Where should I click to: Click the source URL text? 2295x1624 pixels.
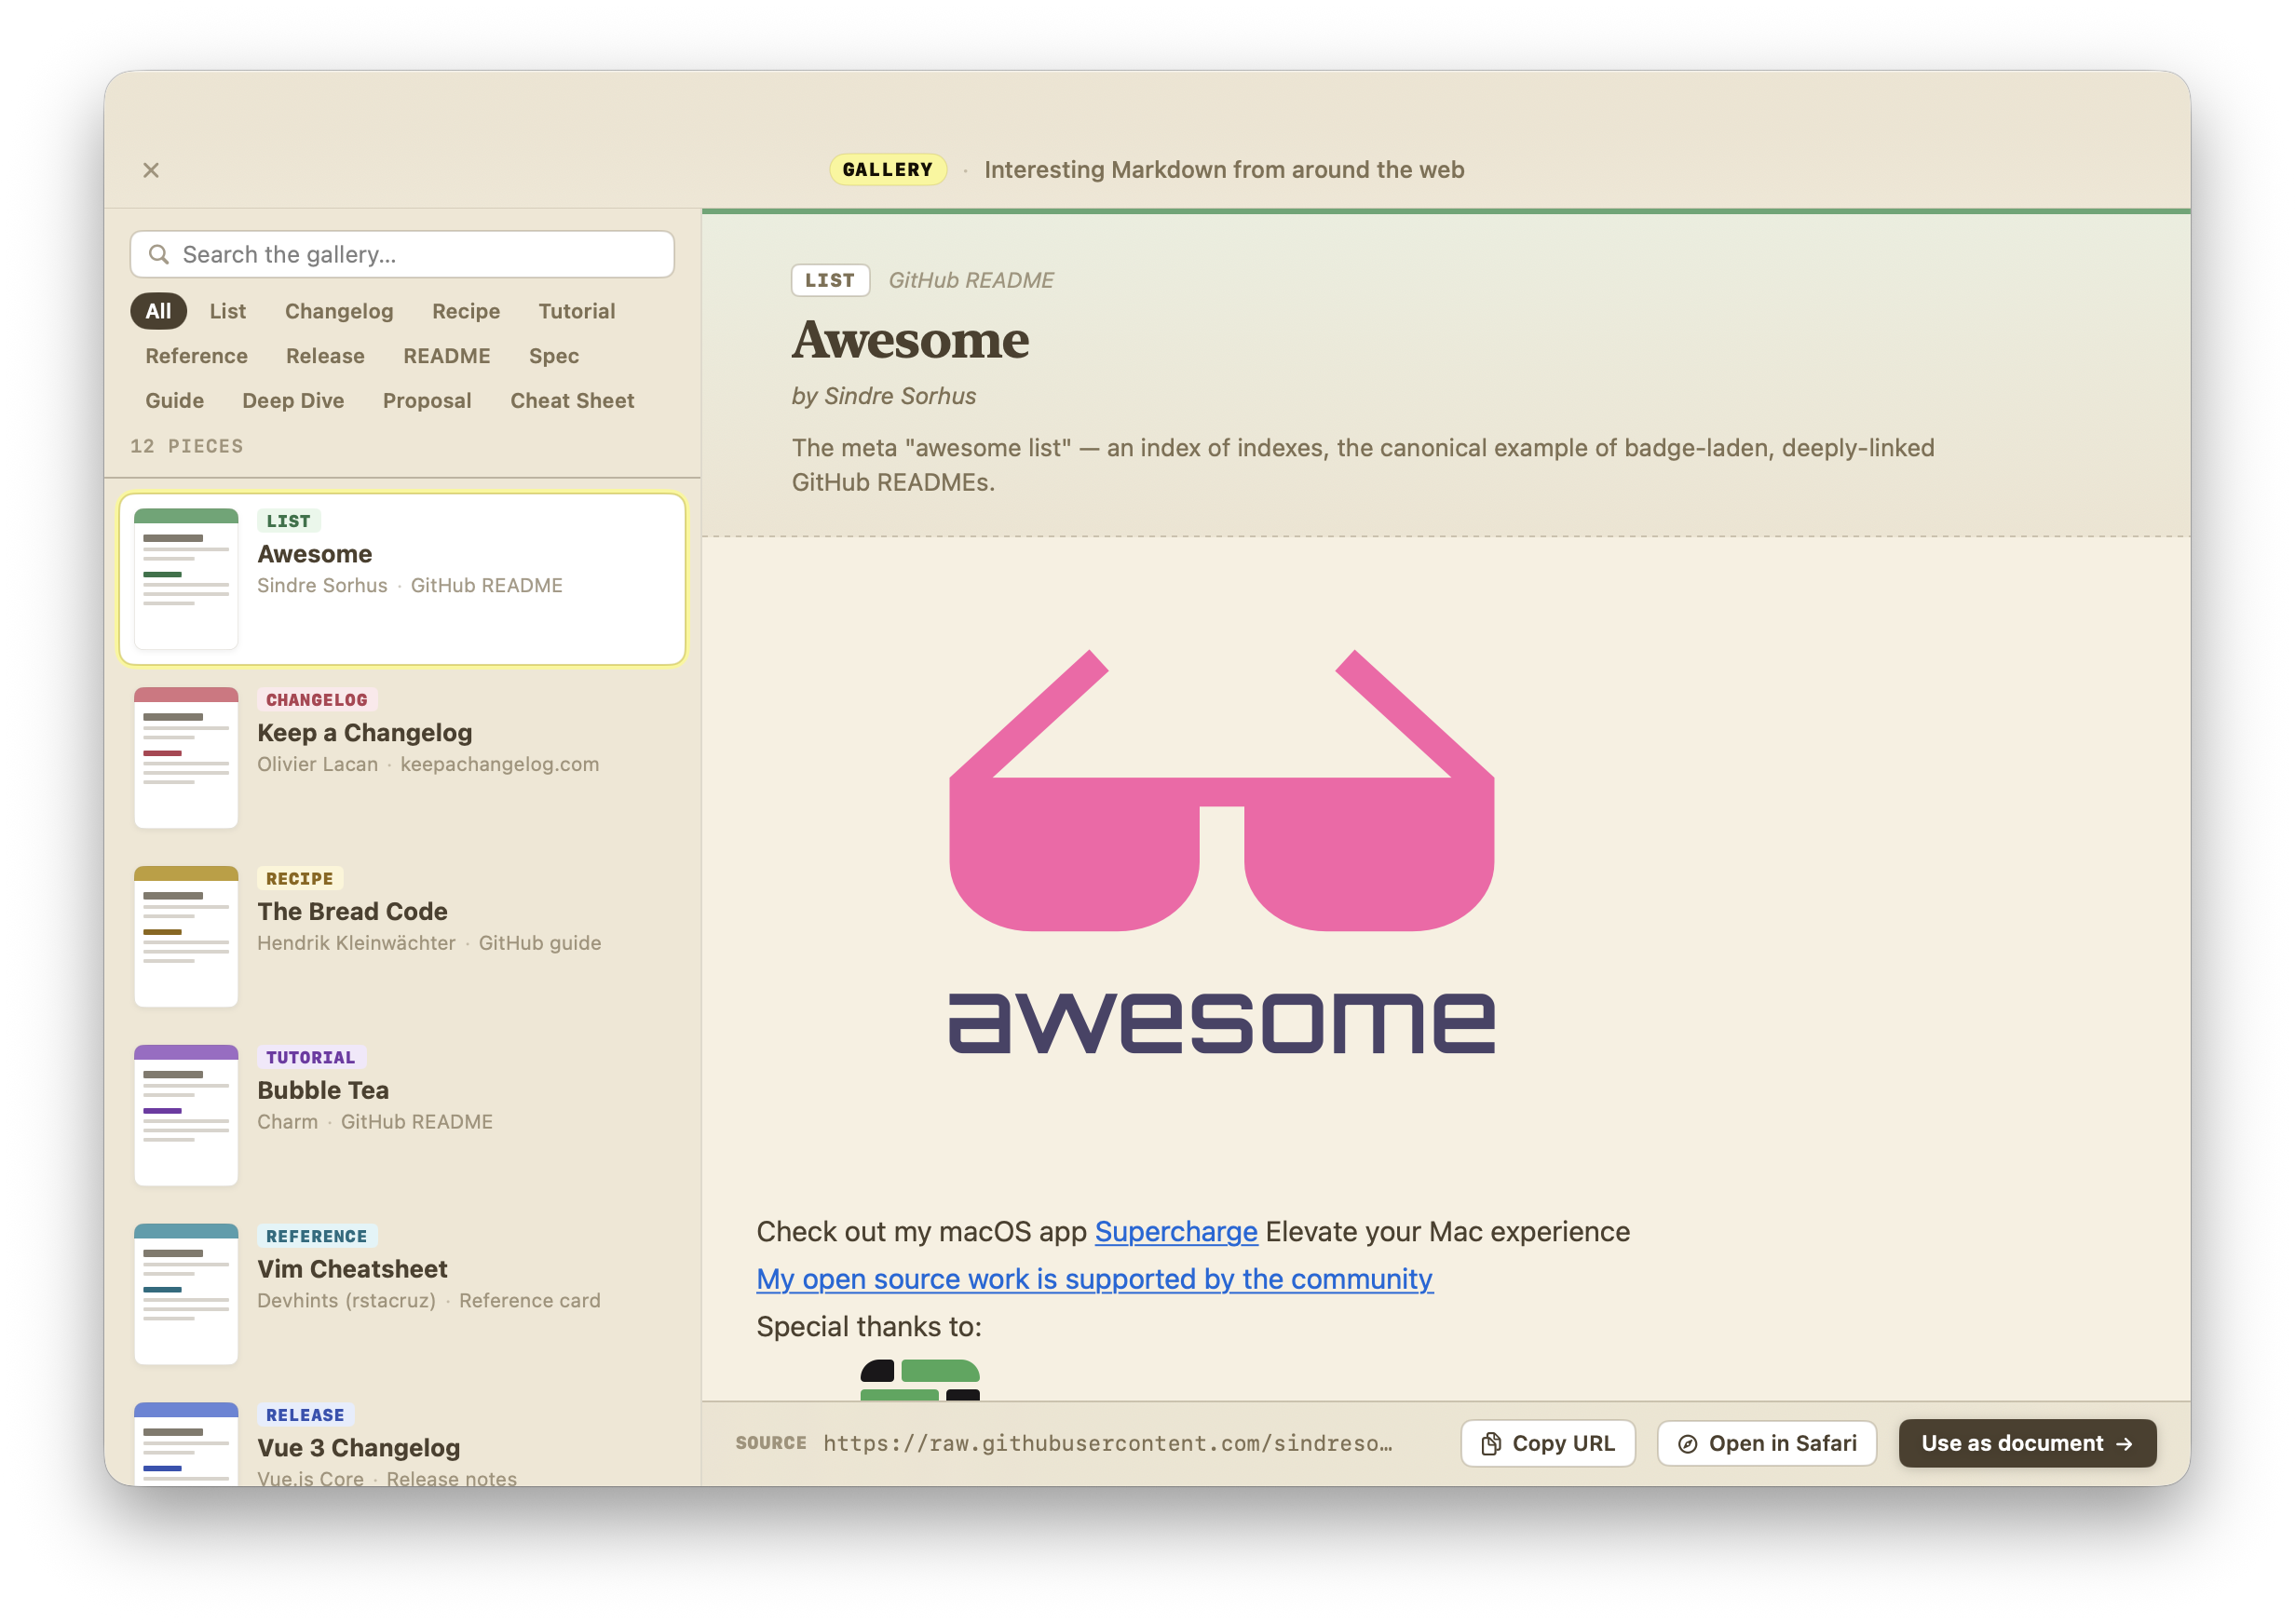click(1108, 1443)
